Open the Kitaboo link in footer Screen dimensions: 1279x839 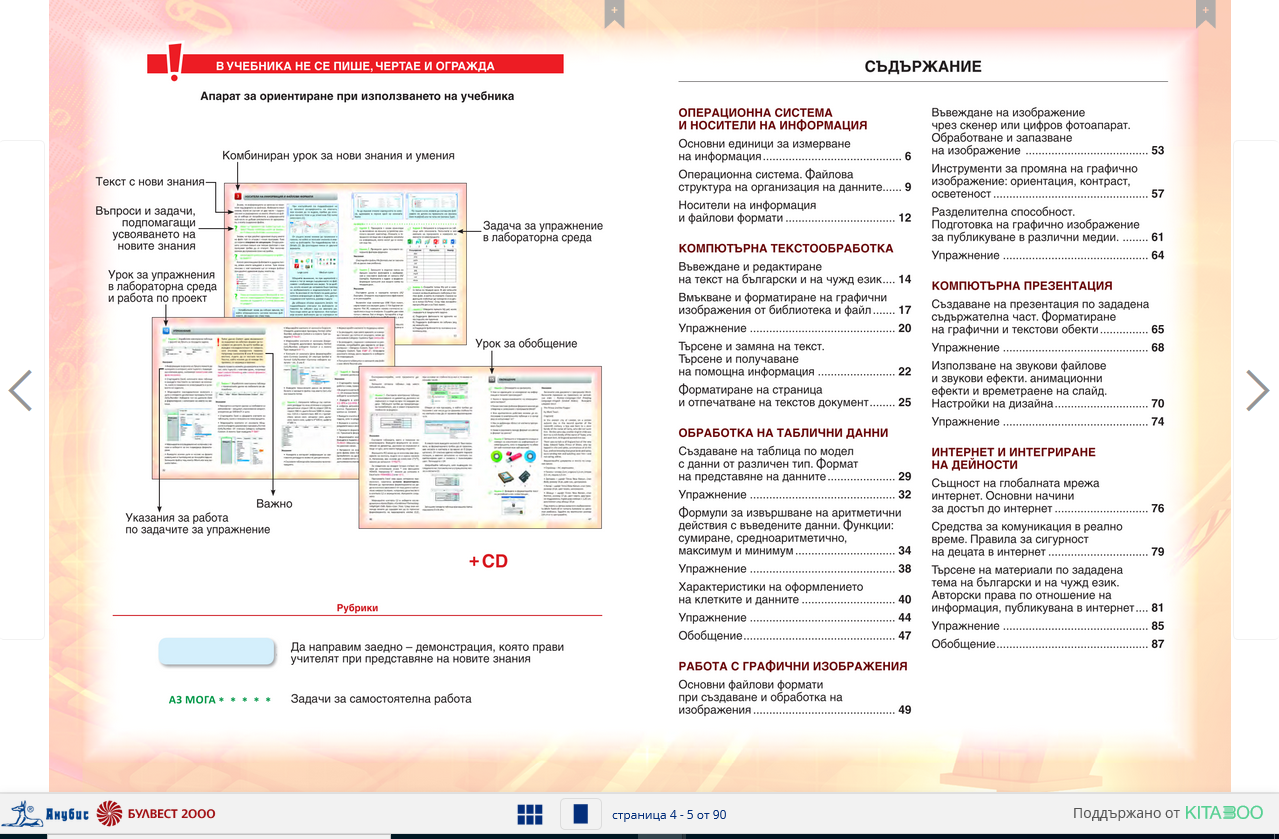point(1223,813)
